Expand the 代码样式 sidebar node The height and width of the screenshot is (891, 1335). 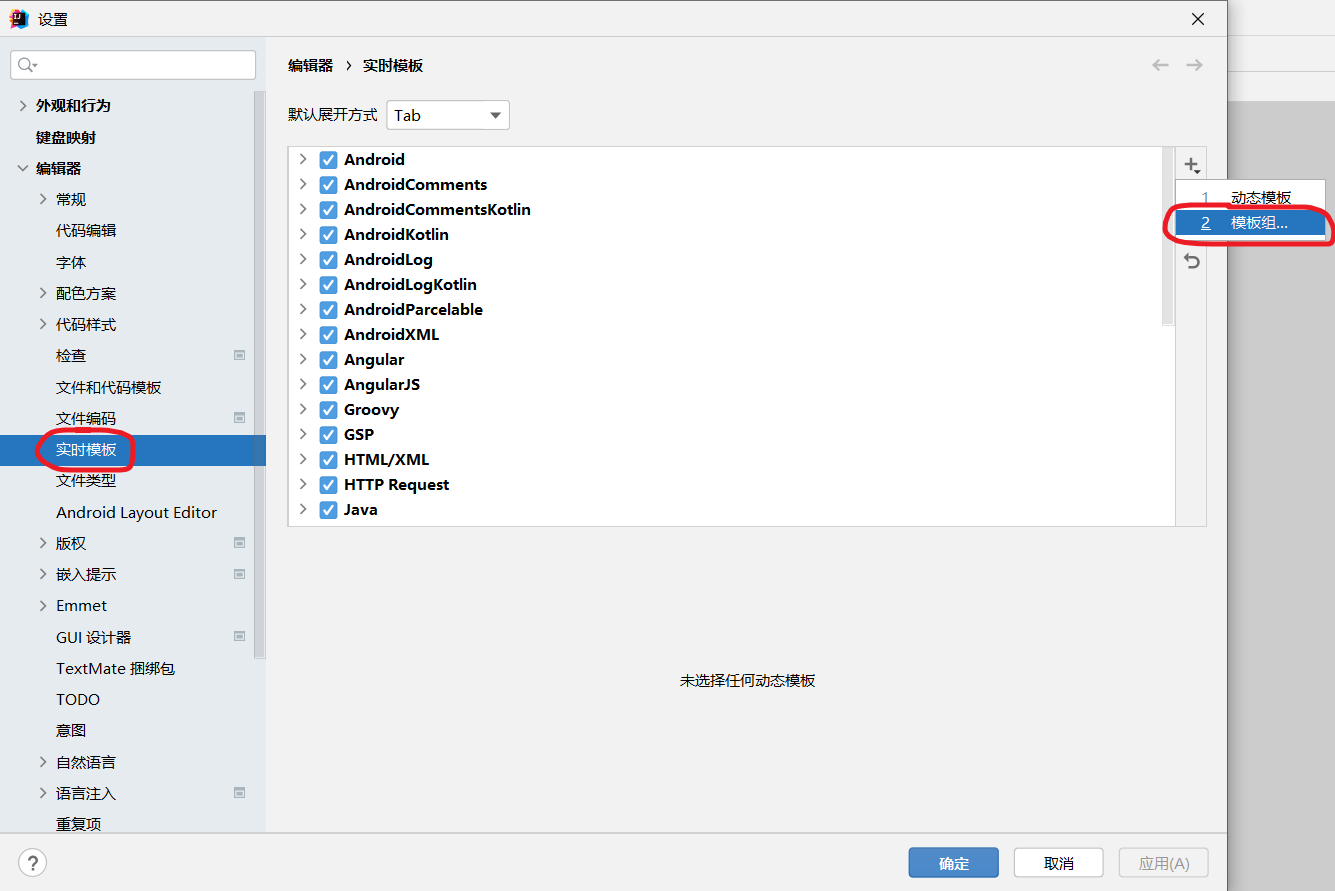click(43, 324)
